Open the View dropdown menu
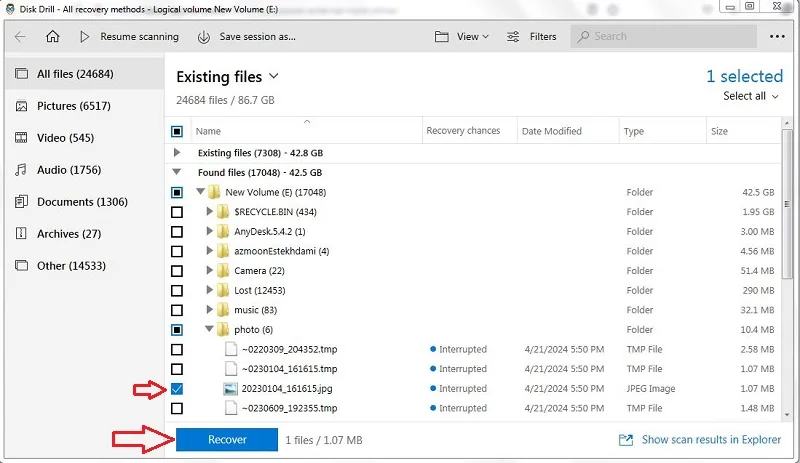 tap(462, 36)
